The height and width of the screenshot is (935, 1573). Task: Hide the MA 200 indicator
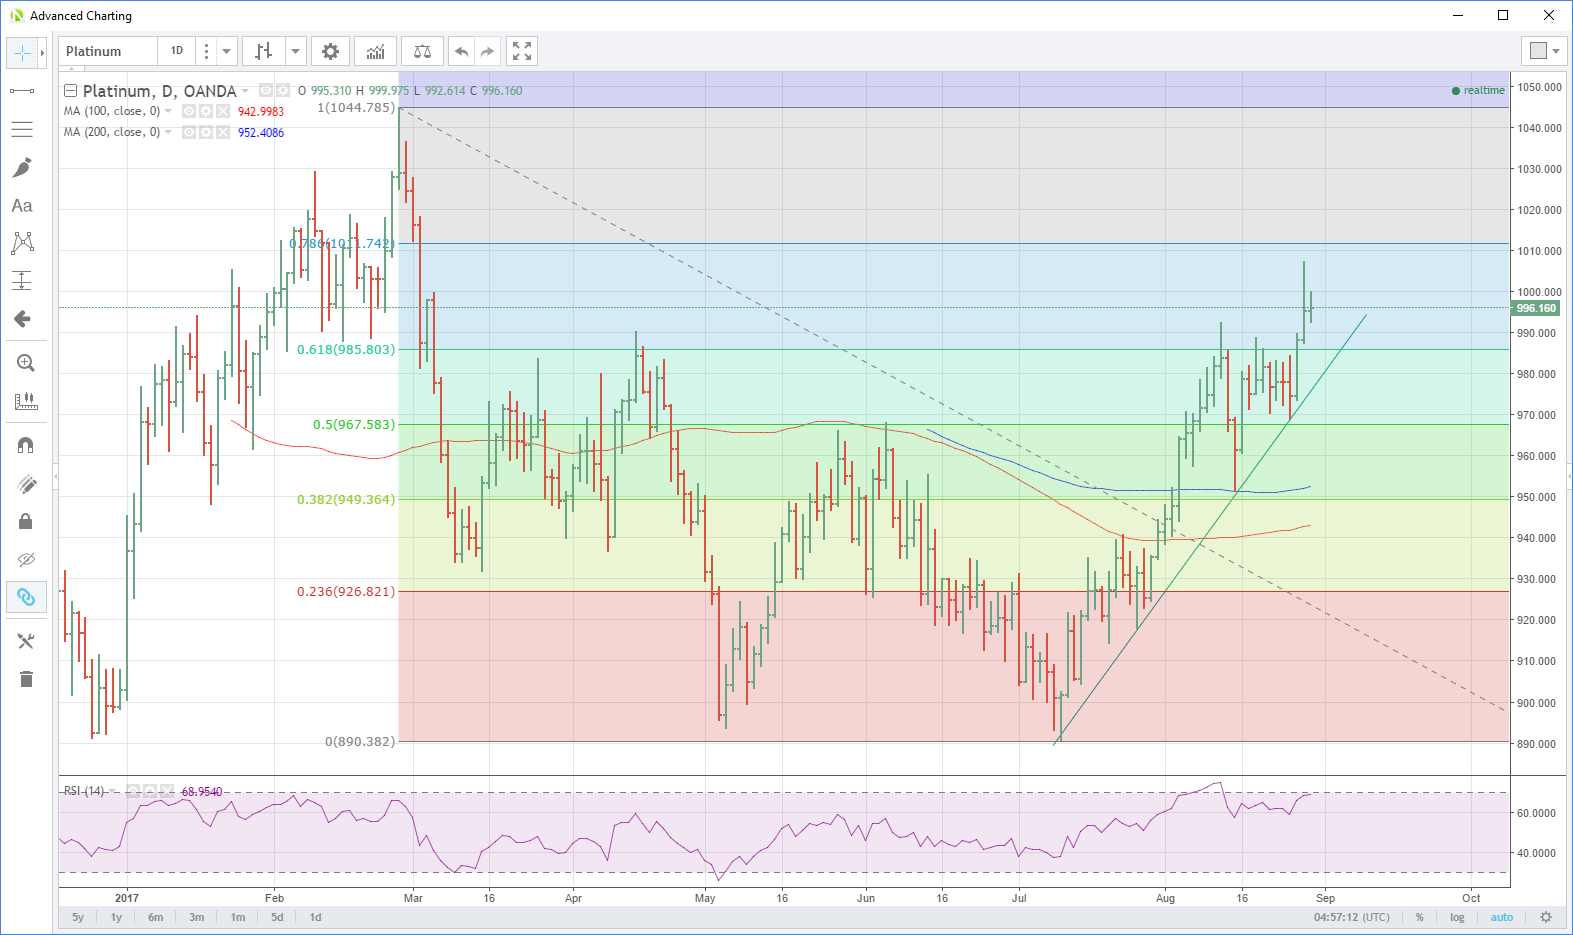189,132
